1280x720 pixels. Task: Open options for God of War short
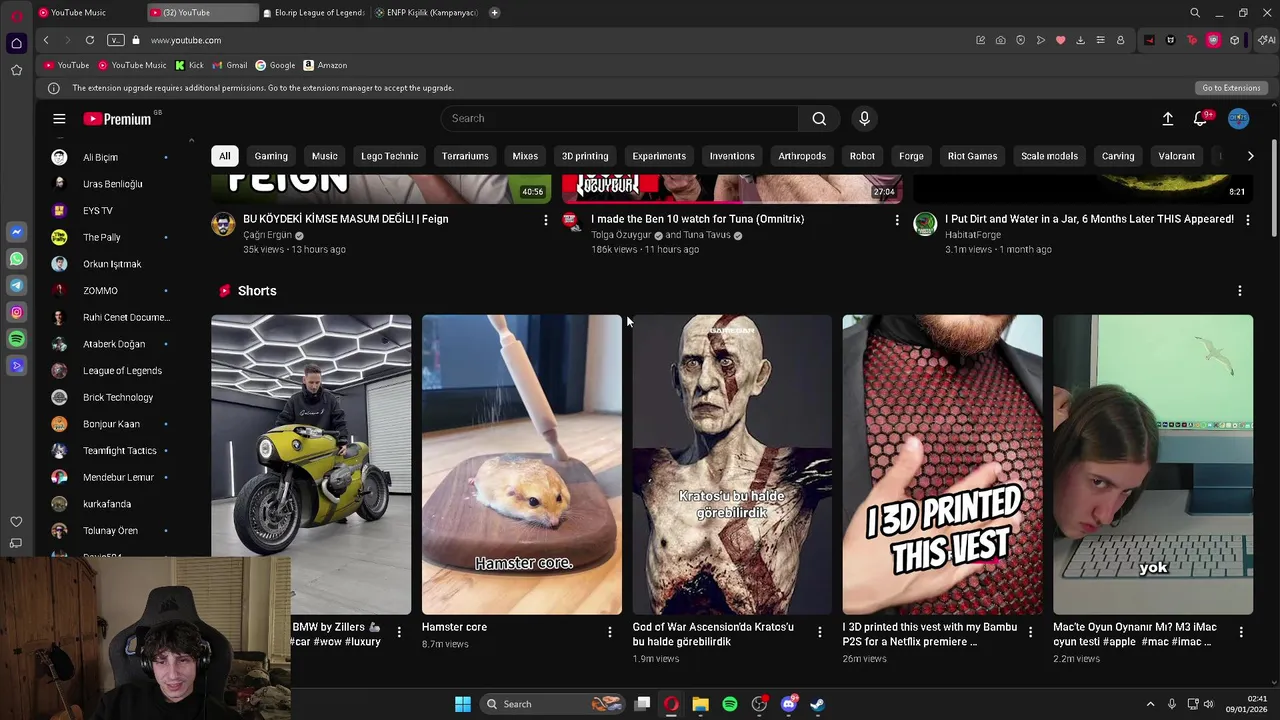coord(820,632)
